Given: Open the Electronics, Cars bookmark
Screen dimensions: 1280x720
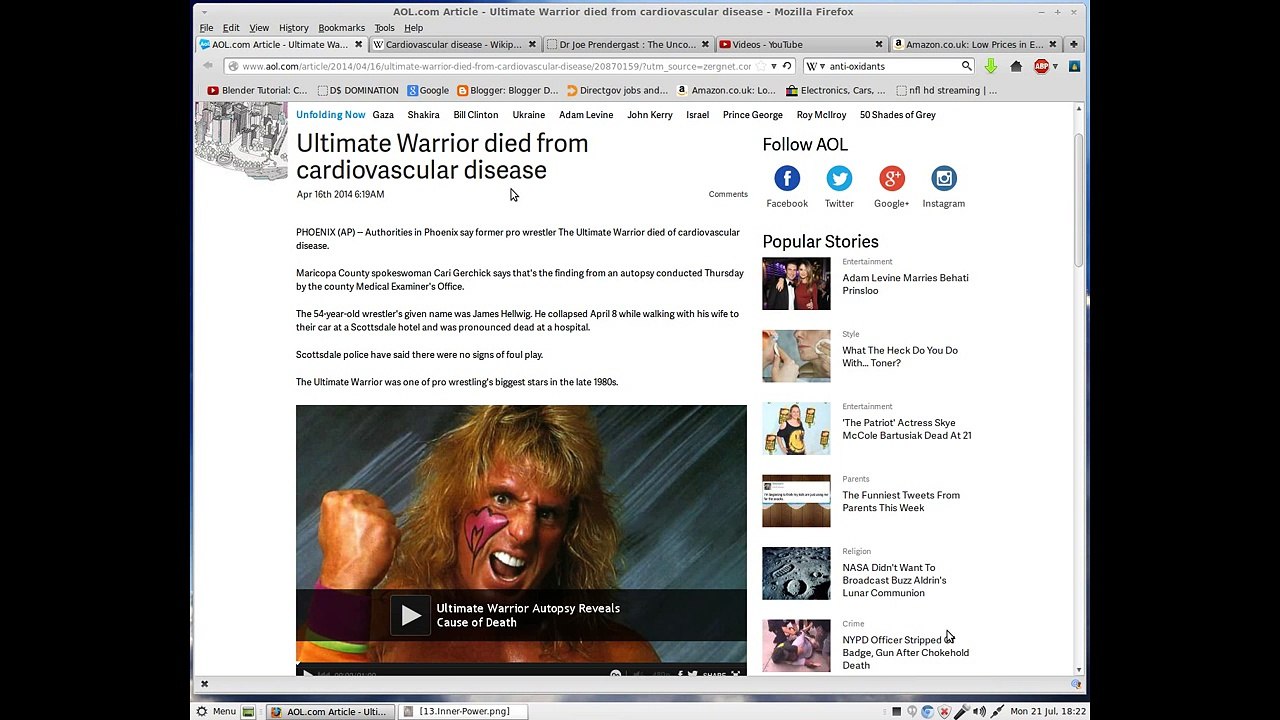Looking at the screenshot, I should tap(836, 90).
